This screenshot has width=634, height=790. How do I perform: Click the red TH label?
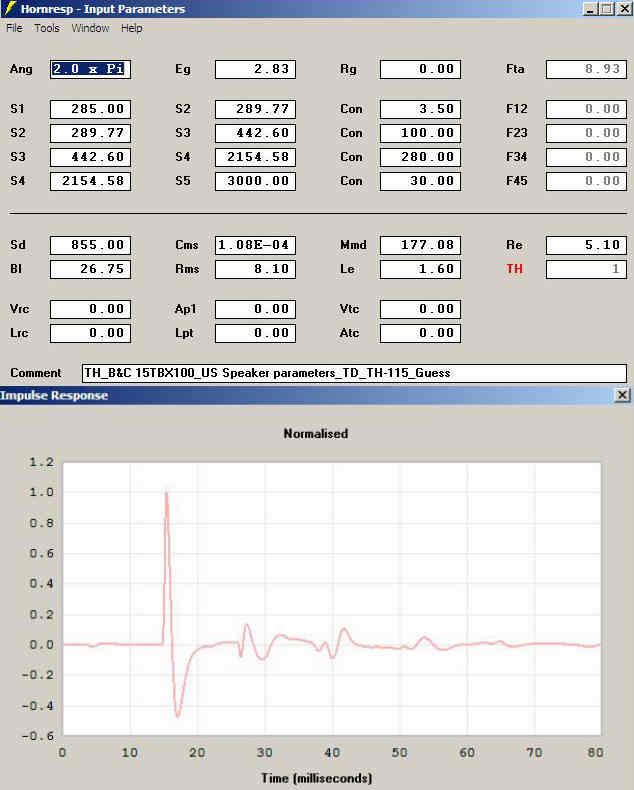[x=515, y=269]
